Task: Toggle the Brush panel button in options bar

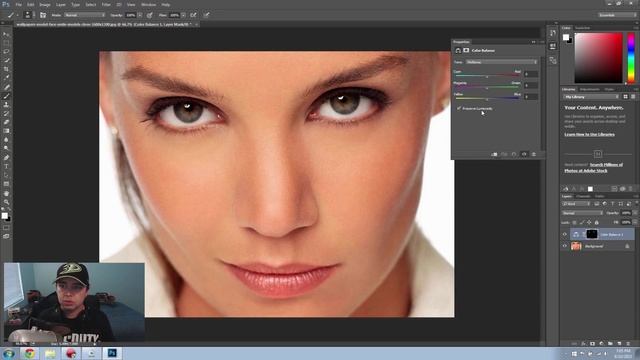Action: [x=43, y=15]
